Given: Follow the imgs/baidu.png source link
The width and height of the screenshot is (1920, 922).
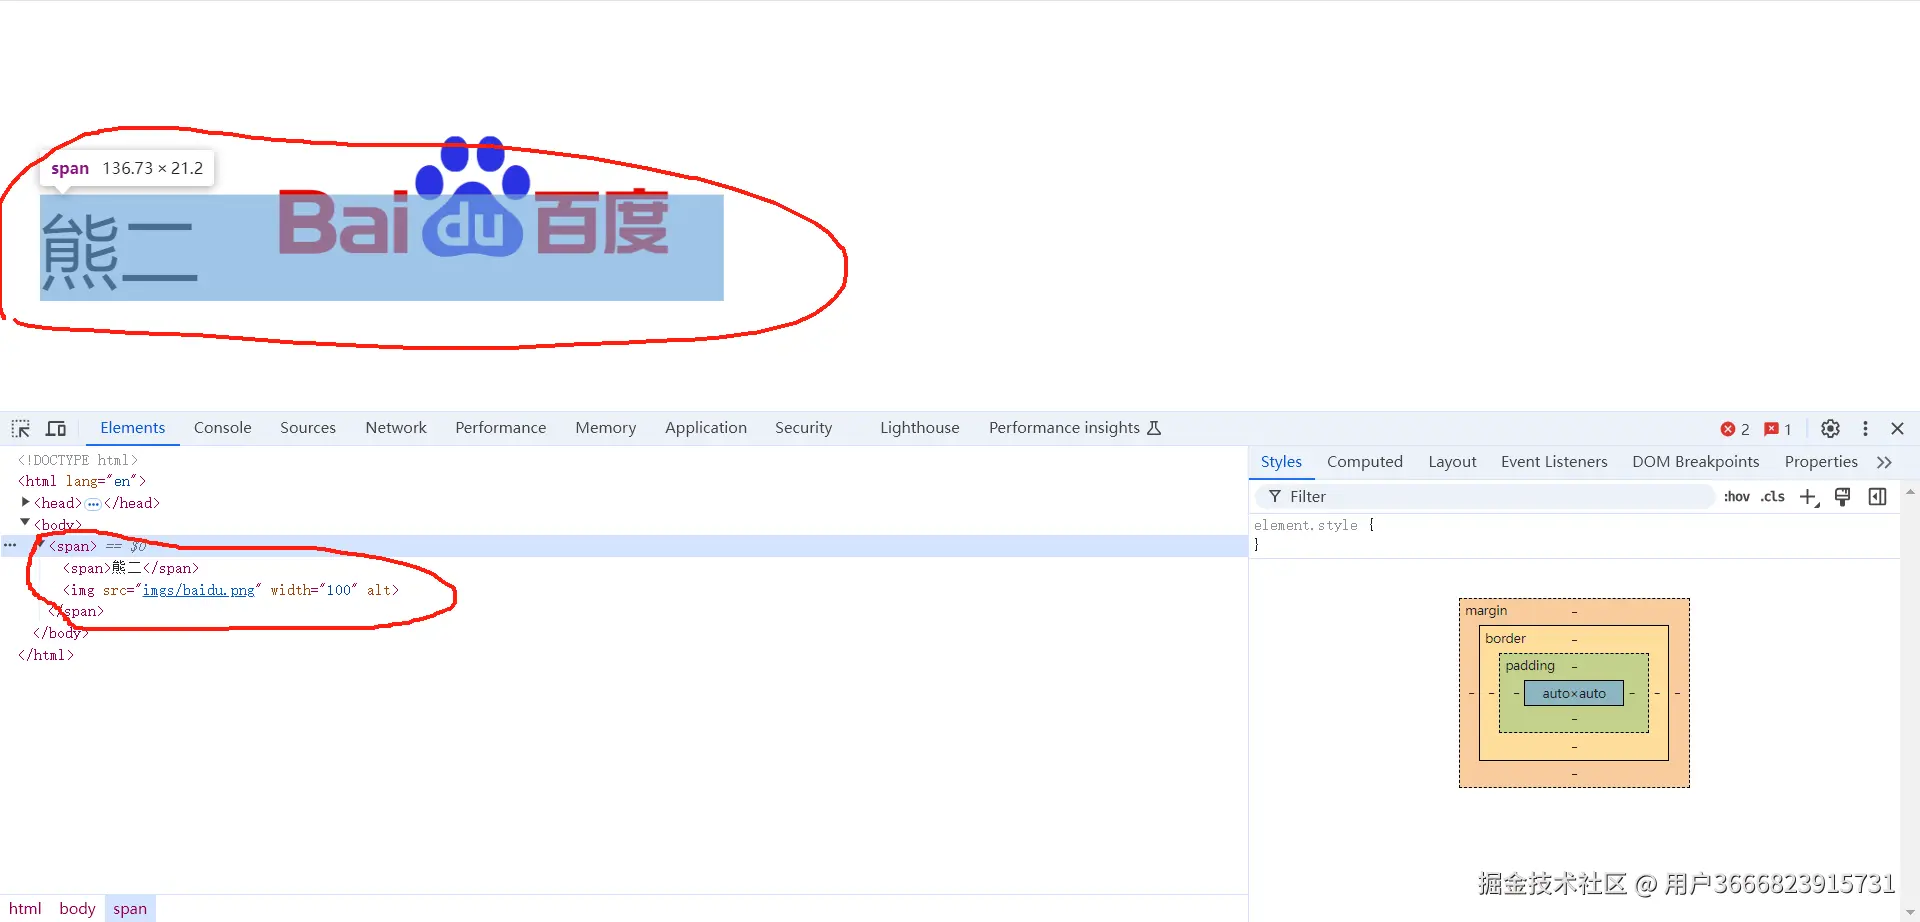Looking at the screenshot, I should (199, 590).
